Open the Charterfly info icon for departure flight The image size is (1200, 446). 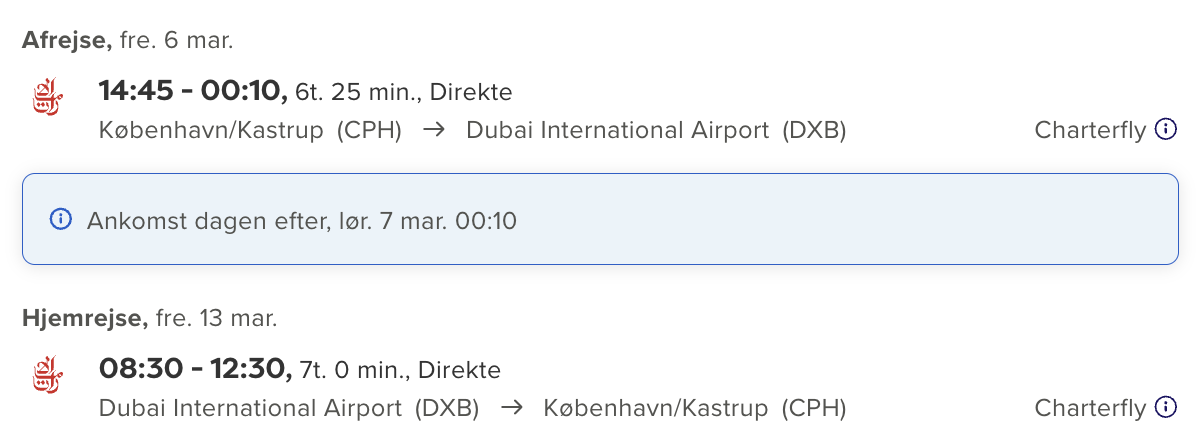[1165, 129]
